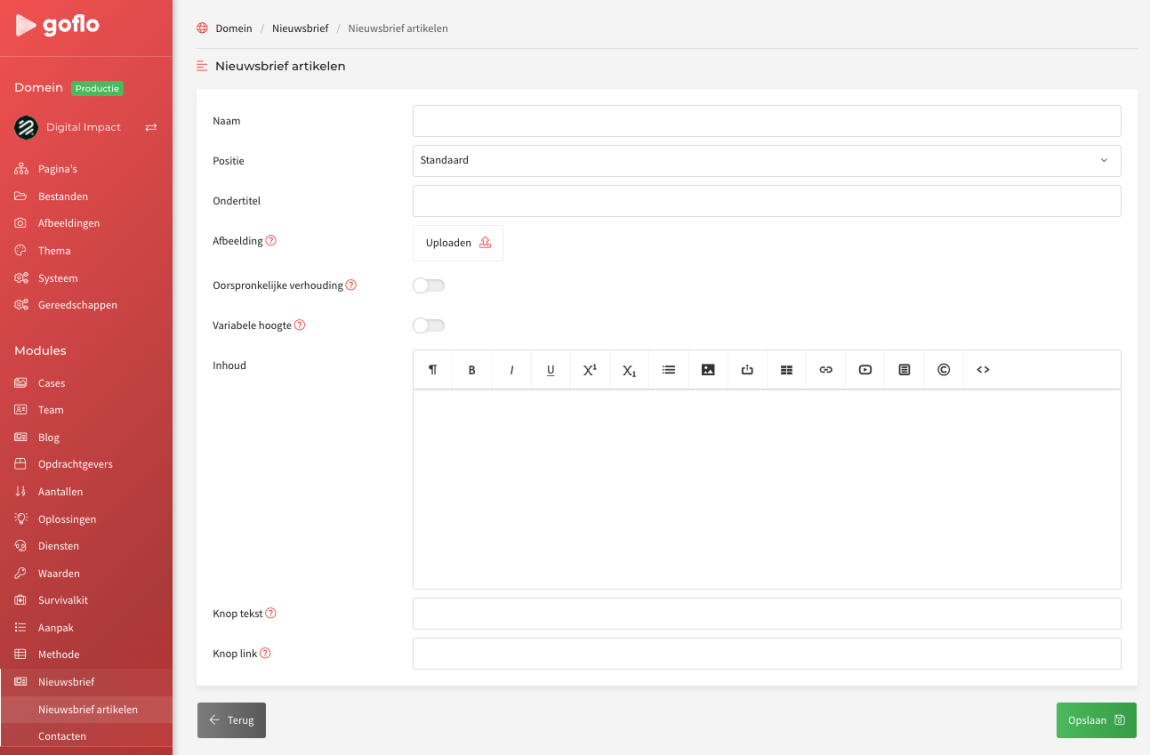
Task: Switch domain using arrows next to Digital Impact
Action: 151,128
